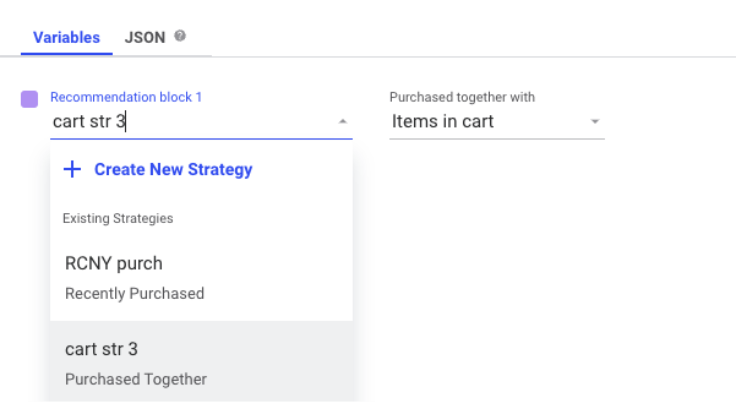Switch to the JSON tab
736x402 pixels.
pos(145,38)
